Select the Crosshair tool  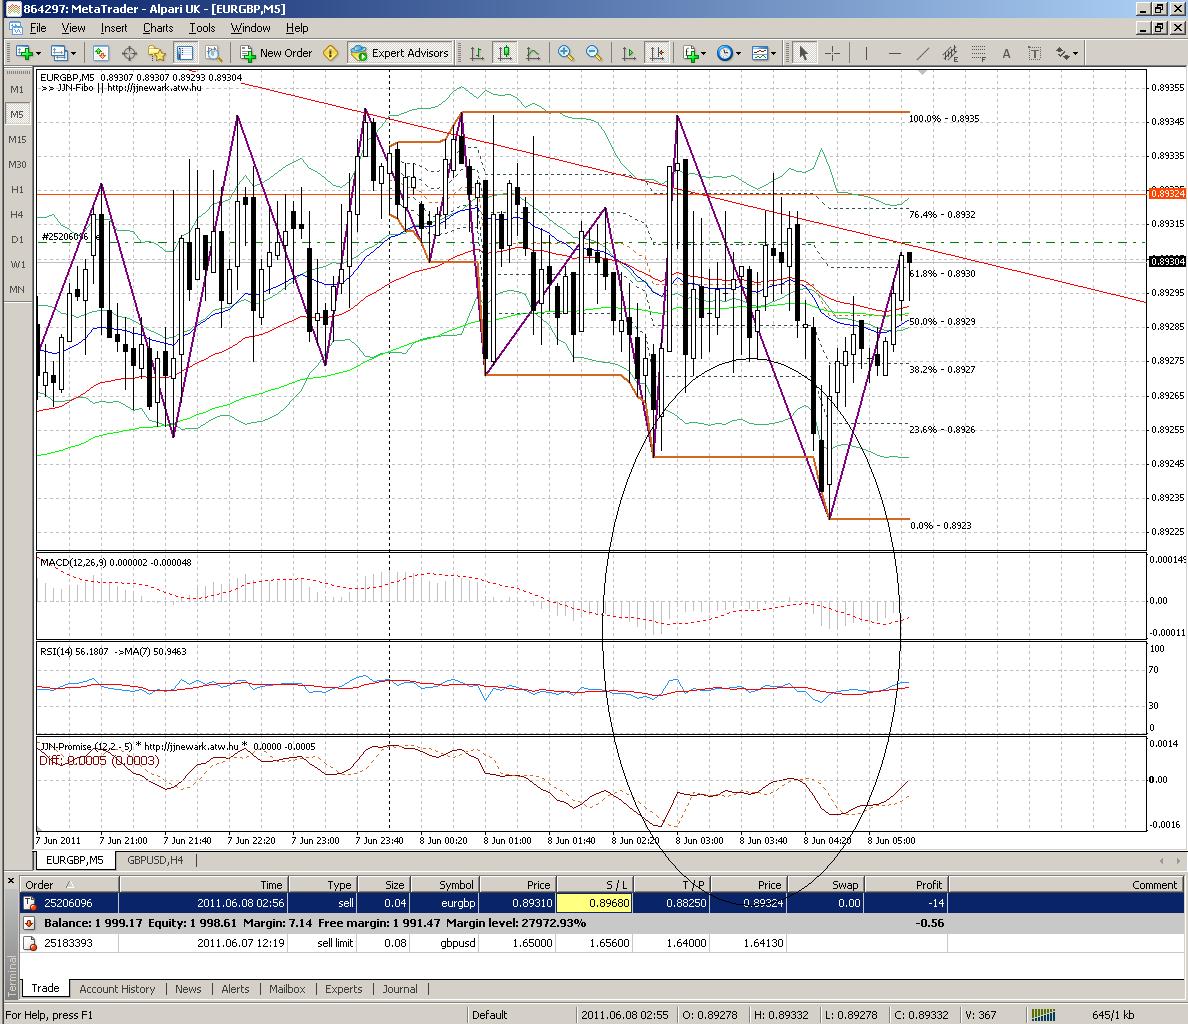tap(834, 53)
